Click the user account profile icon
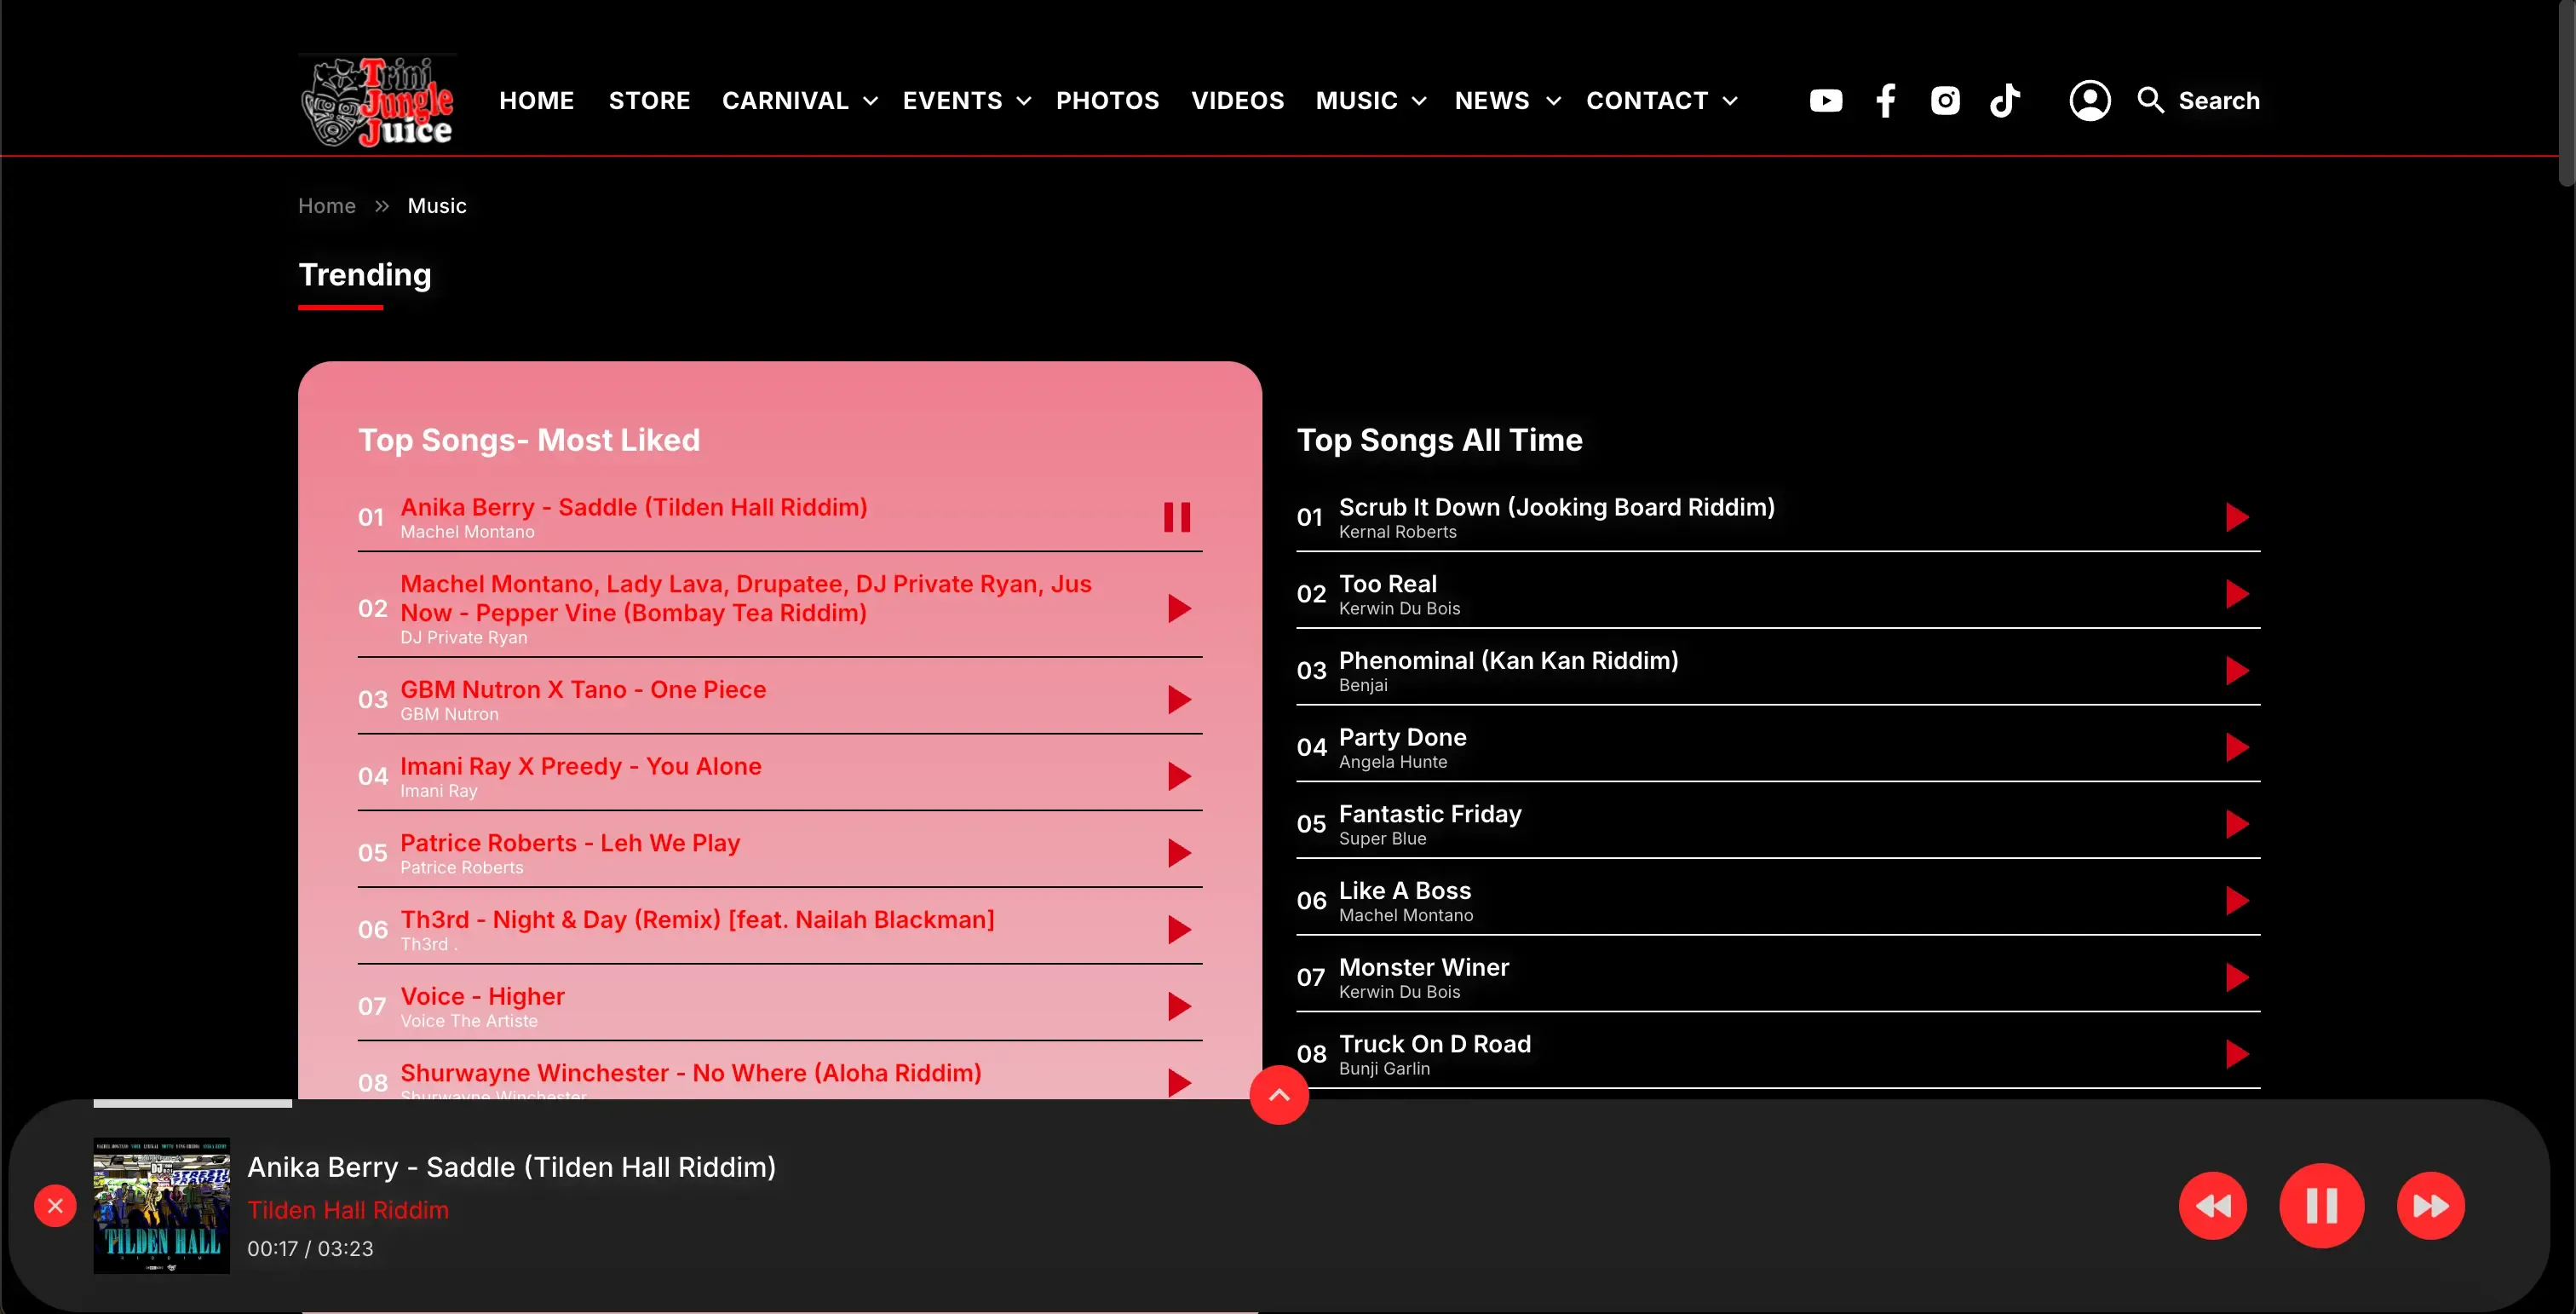Screen dimensions: 2576x1314 (x=2089, y=101)
